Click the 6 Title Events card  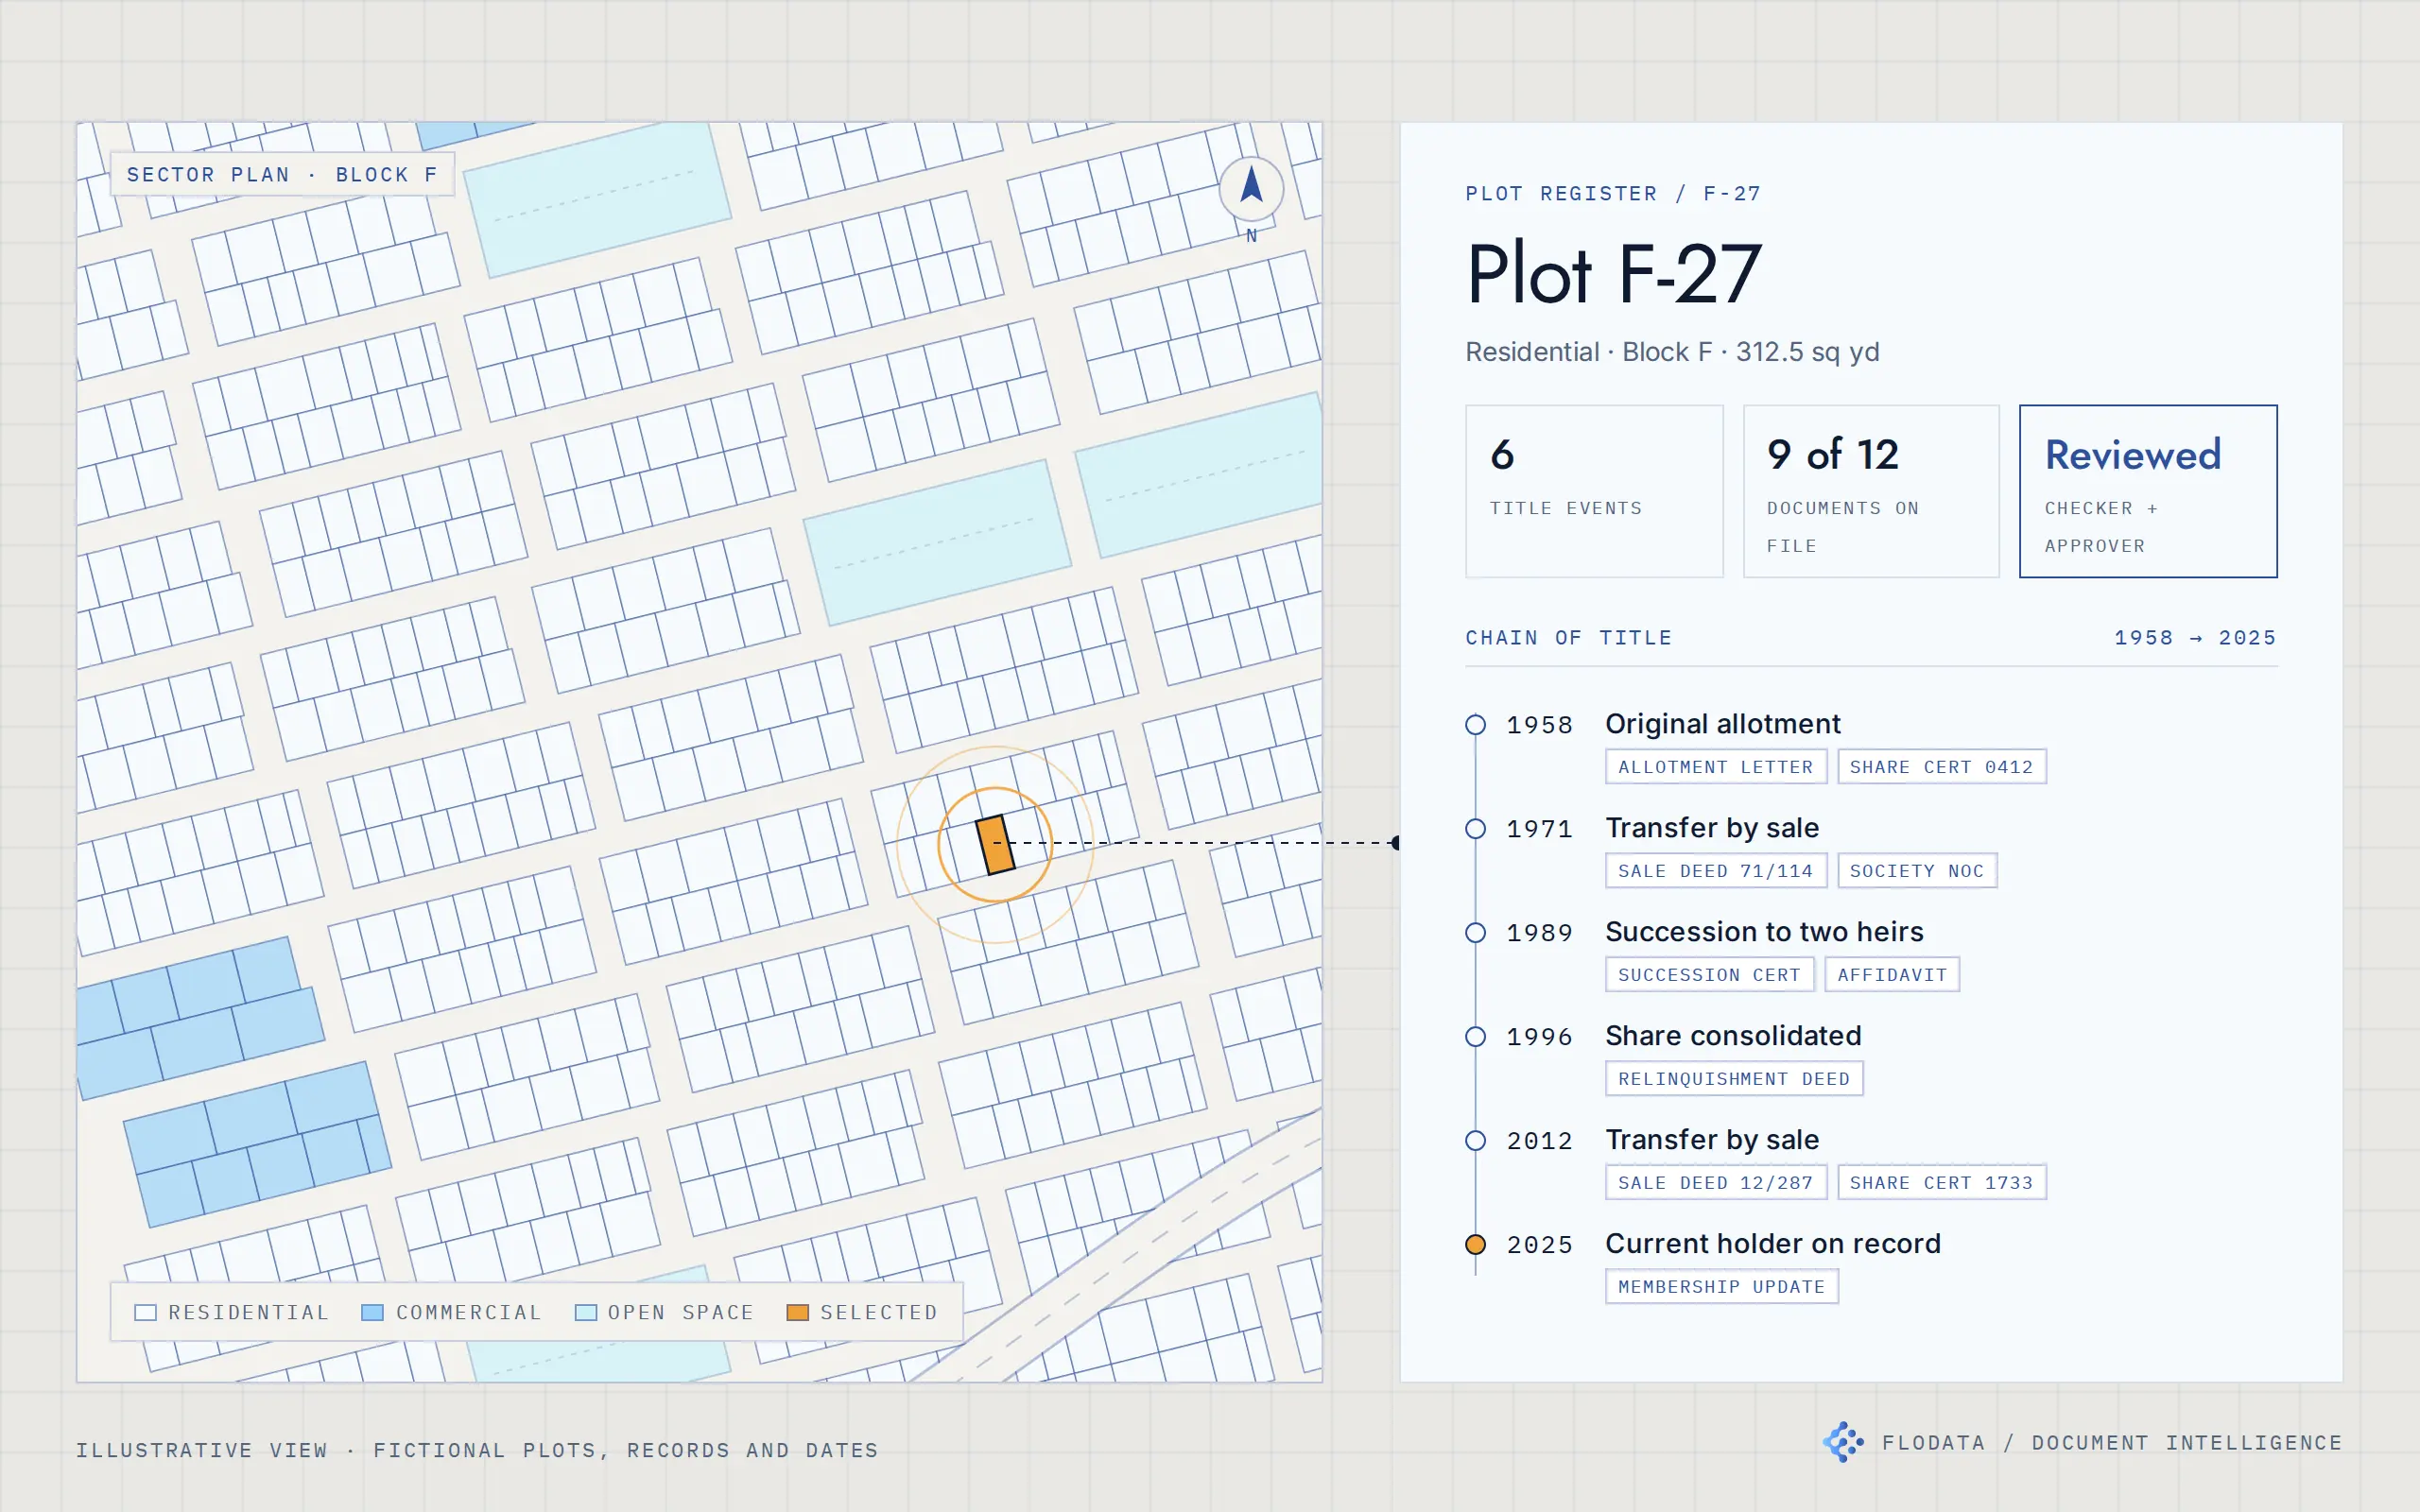(x=1594, y=491)
